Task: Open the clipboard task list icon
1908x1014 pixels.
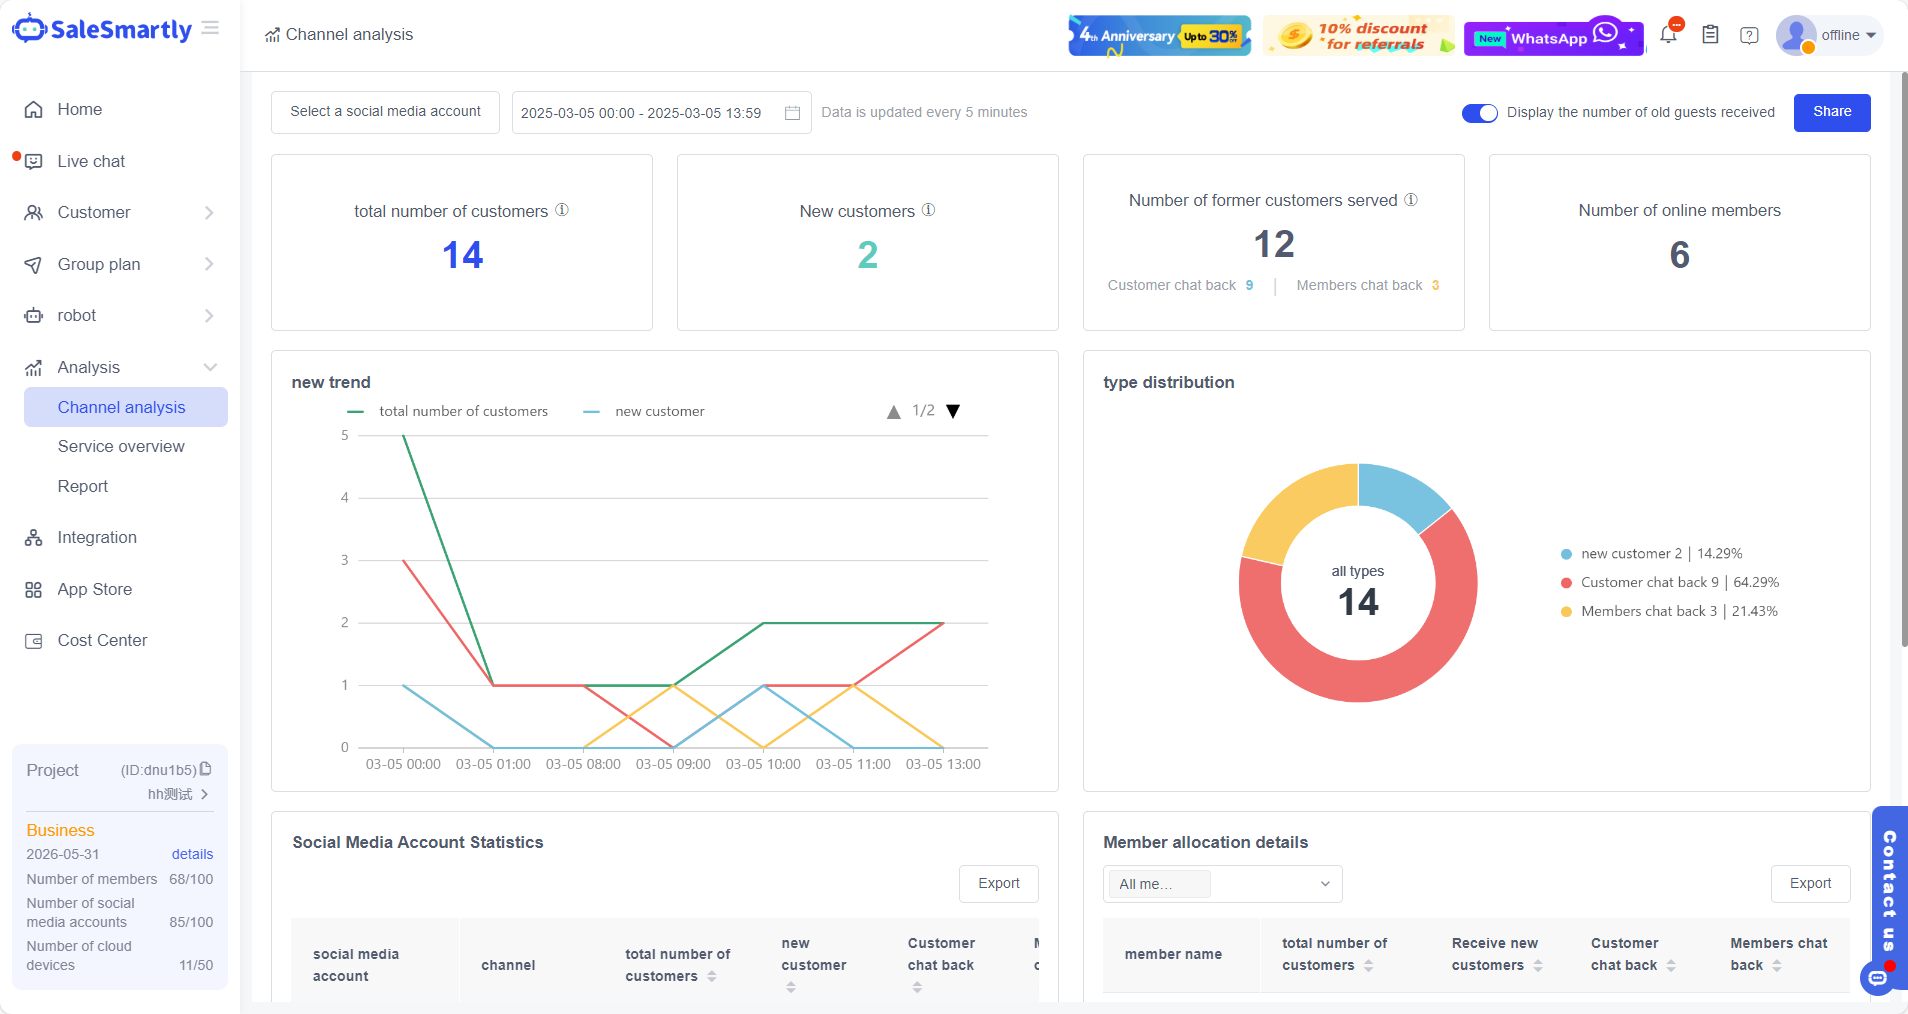Action: tap(1710, 35)
